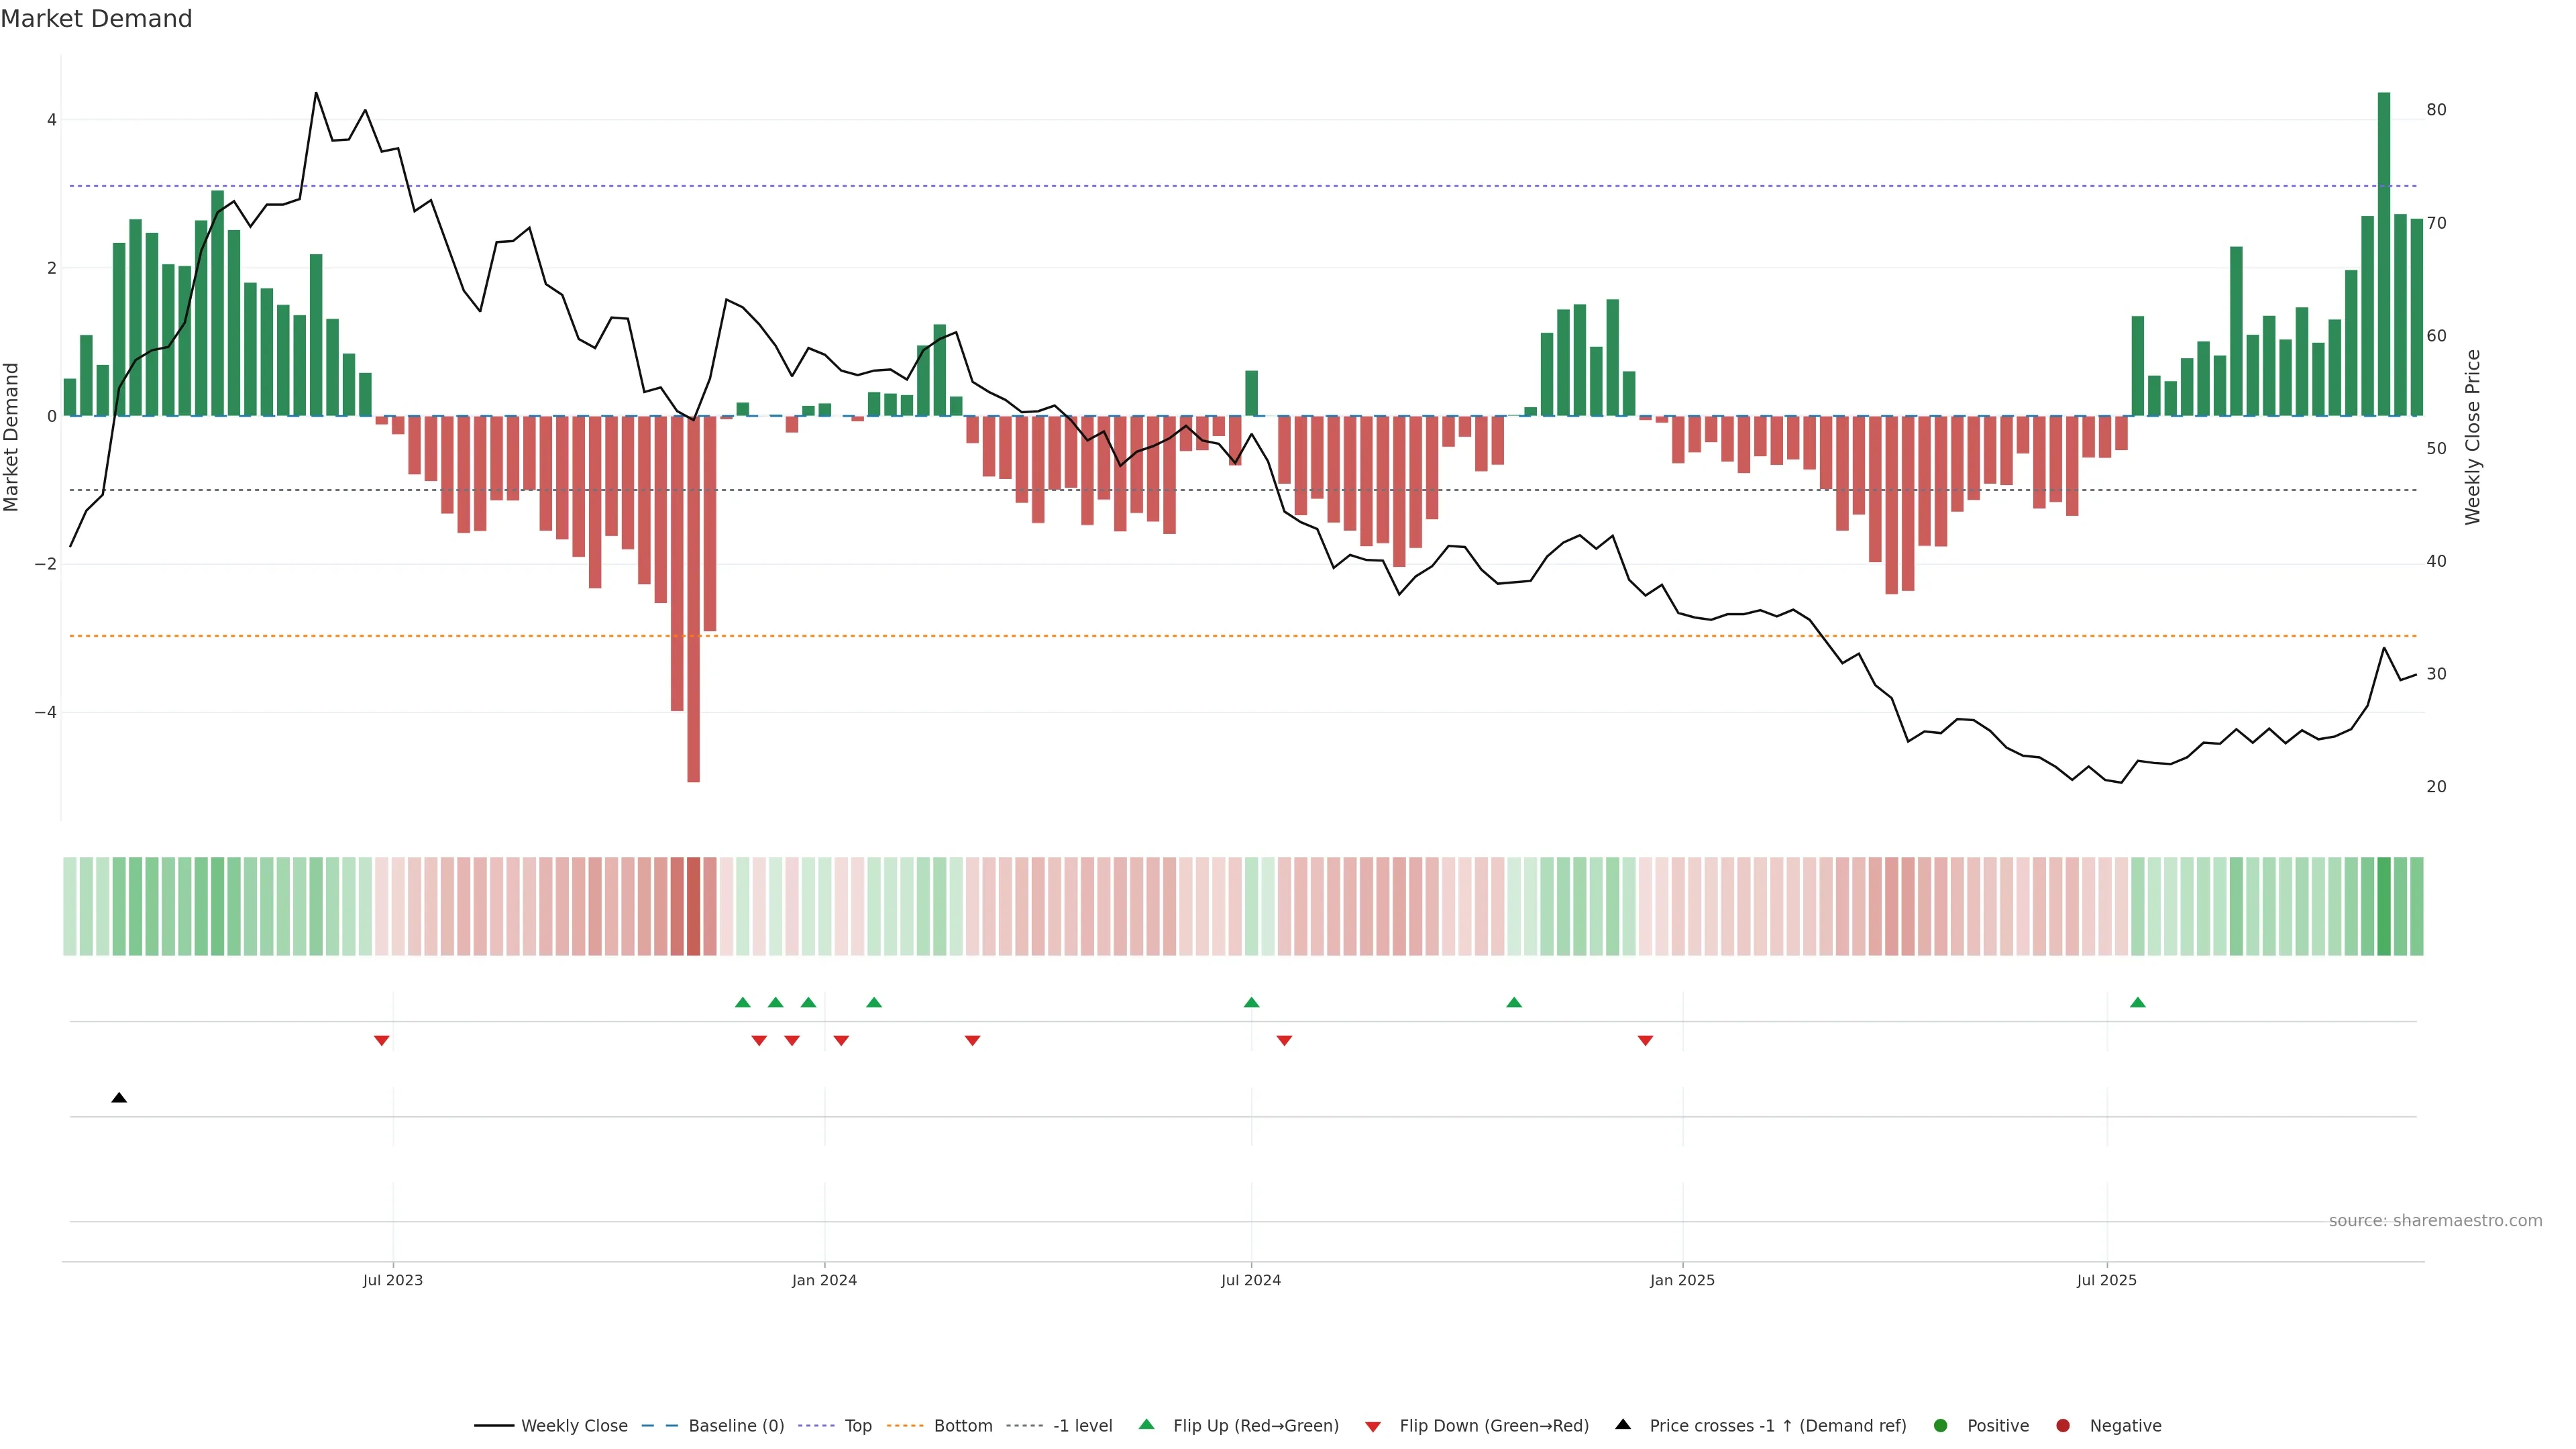
Task: Click the black triangle icon in the legend
Action: pyautogui.click(x=1623, y=1425)
